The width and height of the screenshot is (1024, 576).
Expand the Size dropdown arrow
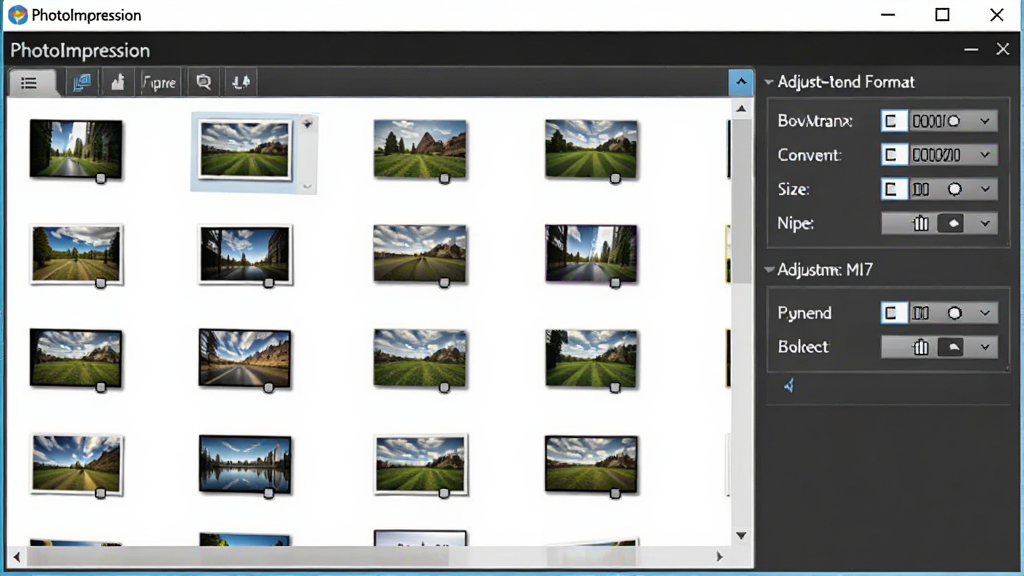985,189
